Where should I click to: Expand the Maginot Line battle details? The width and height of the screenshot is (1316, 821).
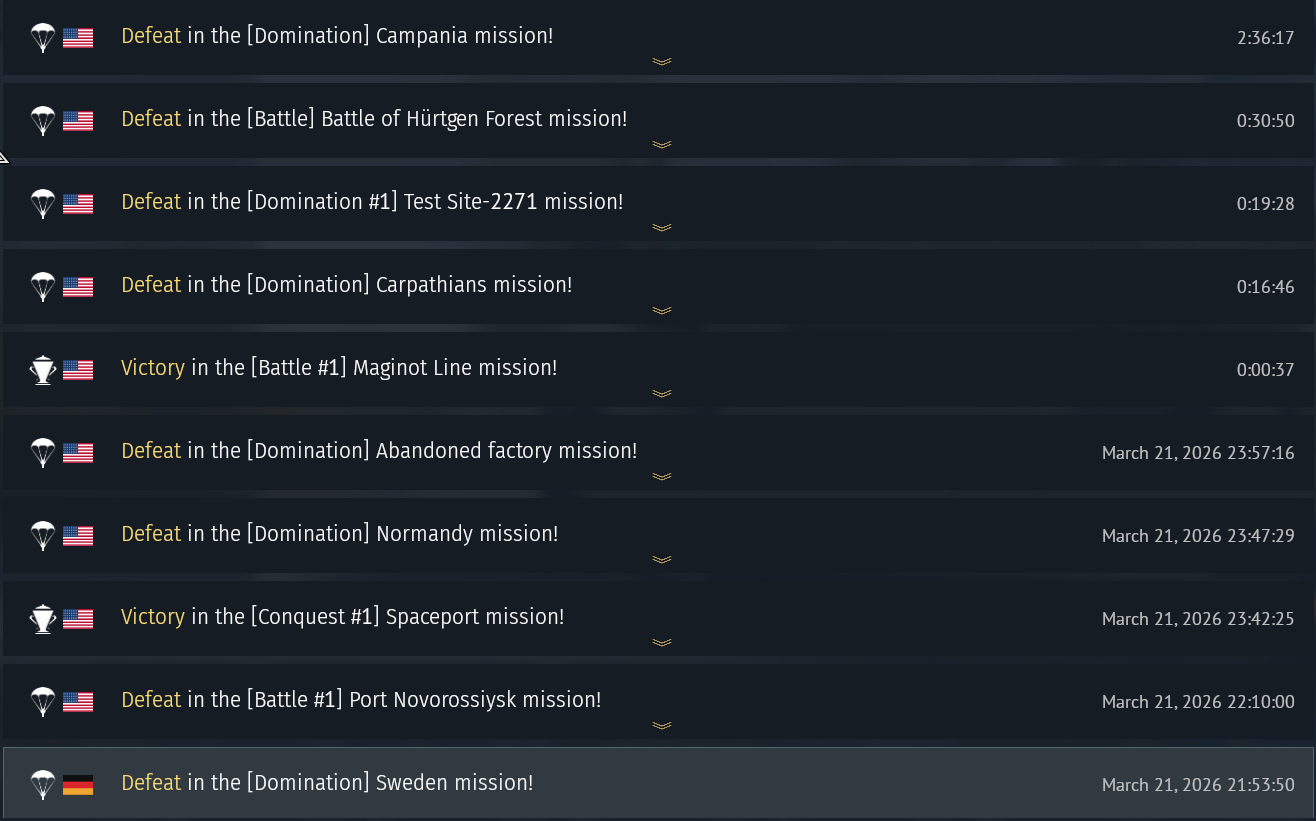point(661,394)
